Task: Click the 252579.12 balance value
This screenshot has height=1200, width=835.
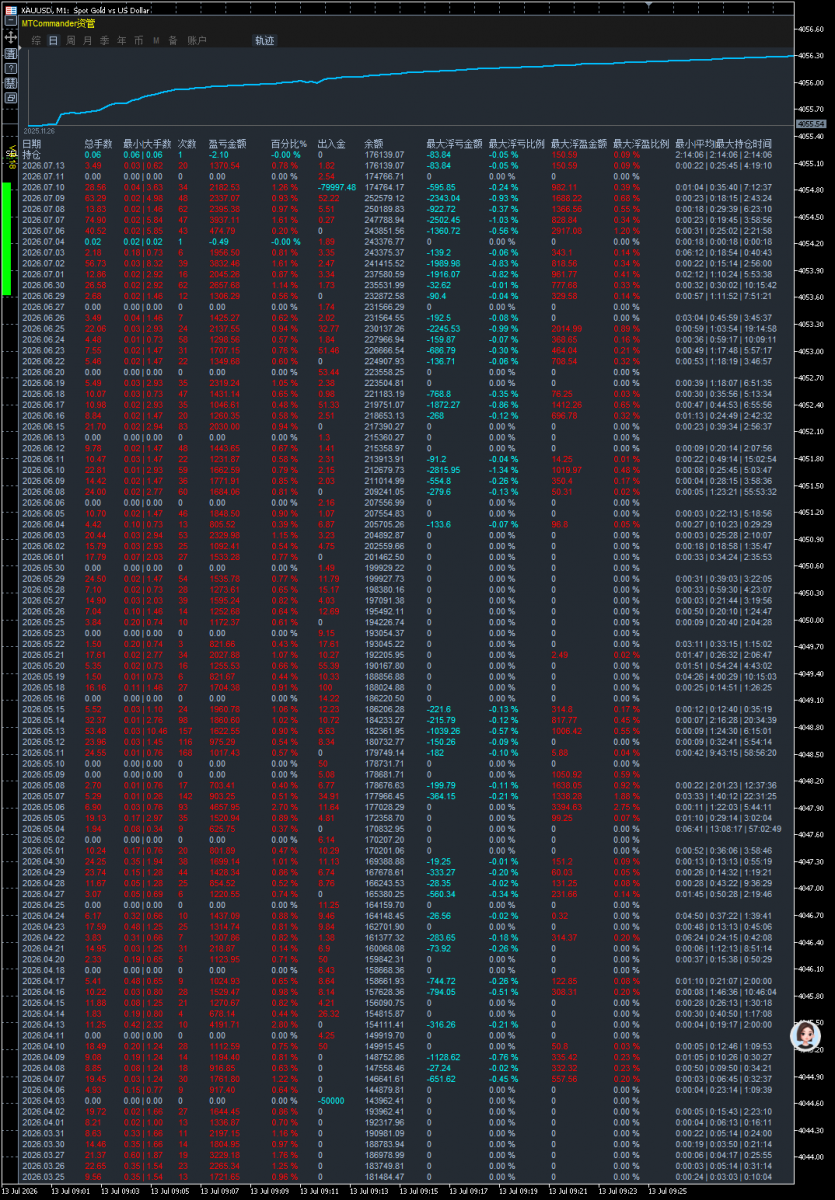Action: point(384,198)
